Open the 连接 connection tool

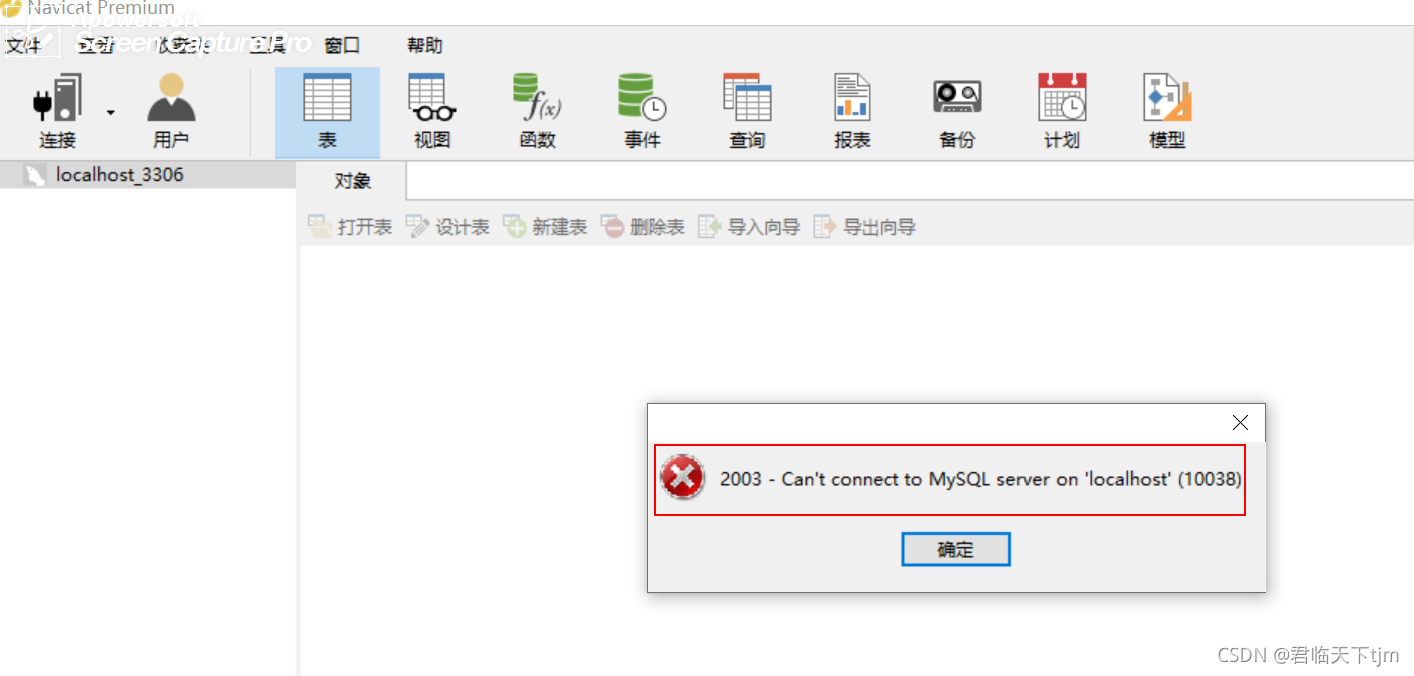click(57, 112)
